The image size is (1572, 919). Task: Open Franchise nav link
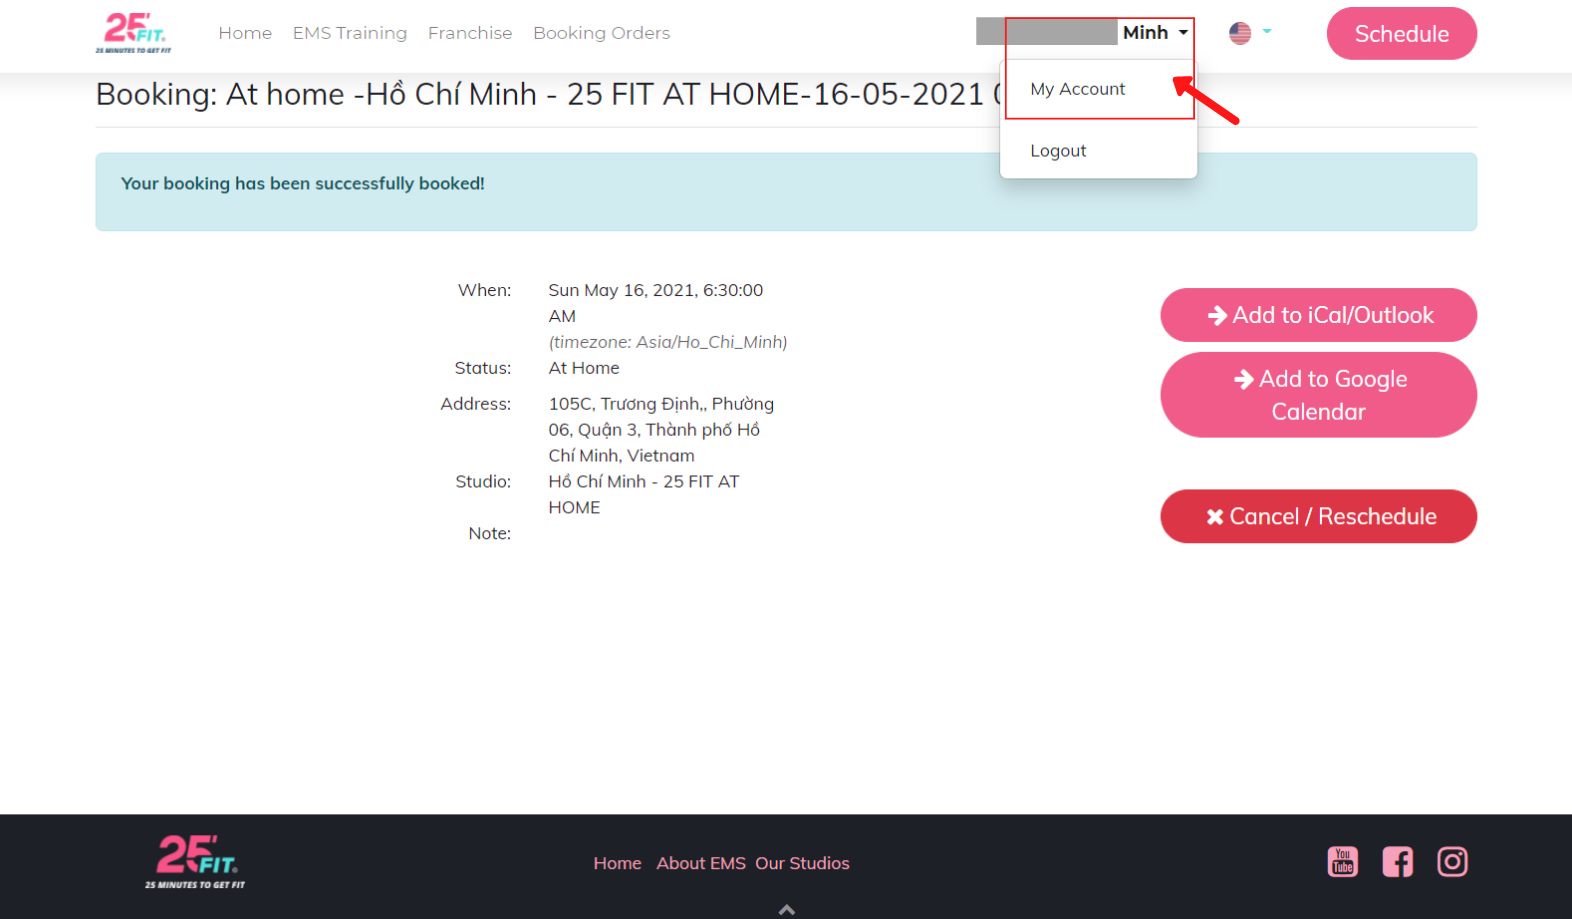tap(470, 33)
